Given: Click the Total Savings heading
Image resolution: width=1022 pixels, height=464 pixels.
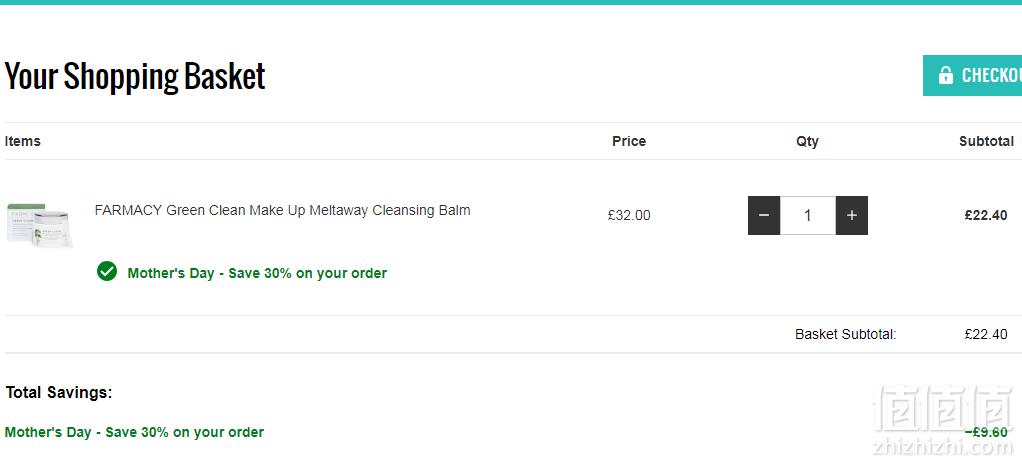Looking at the screenshot, I should 59,392.
